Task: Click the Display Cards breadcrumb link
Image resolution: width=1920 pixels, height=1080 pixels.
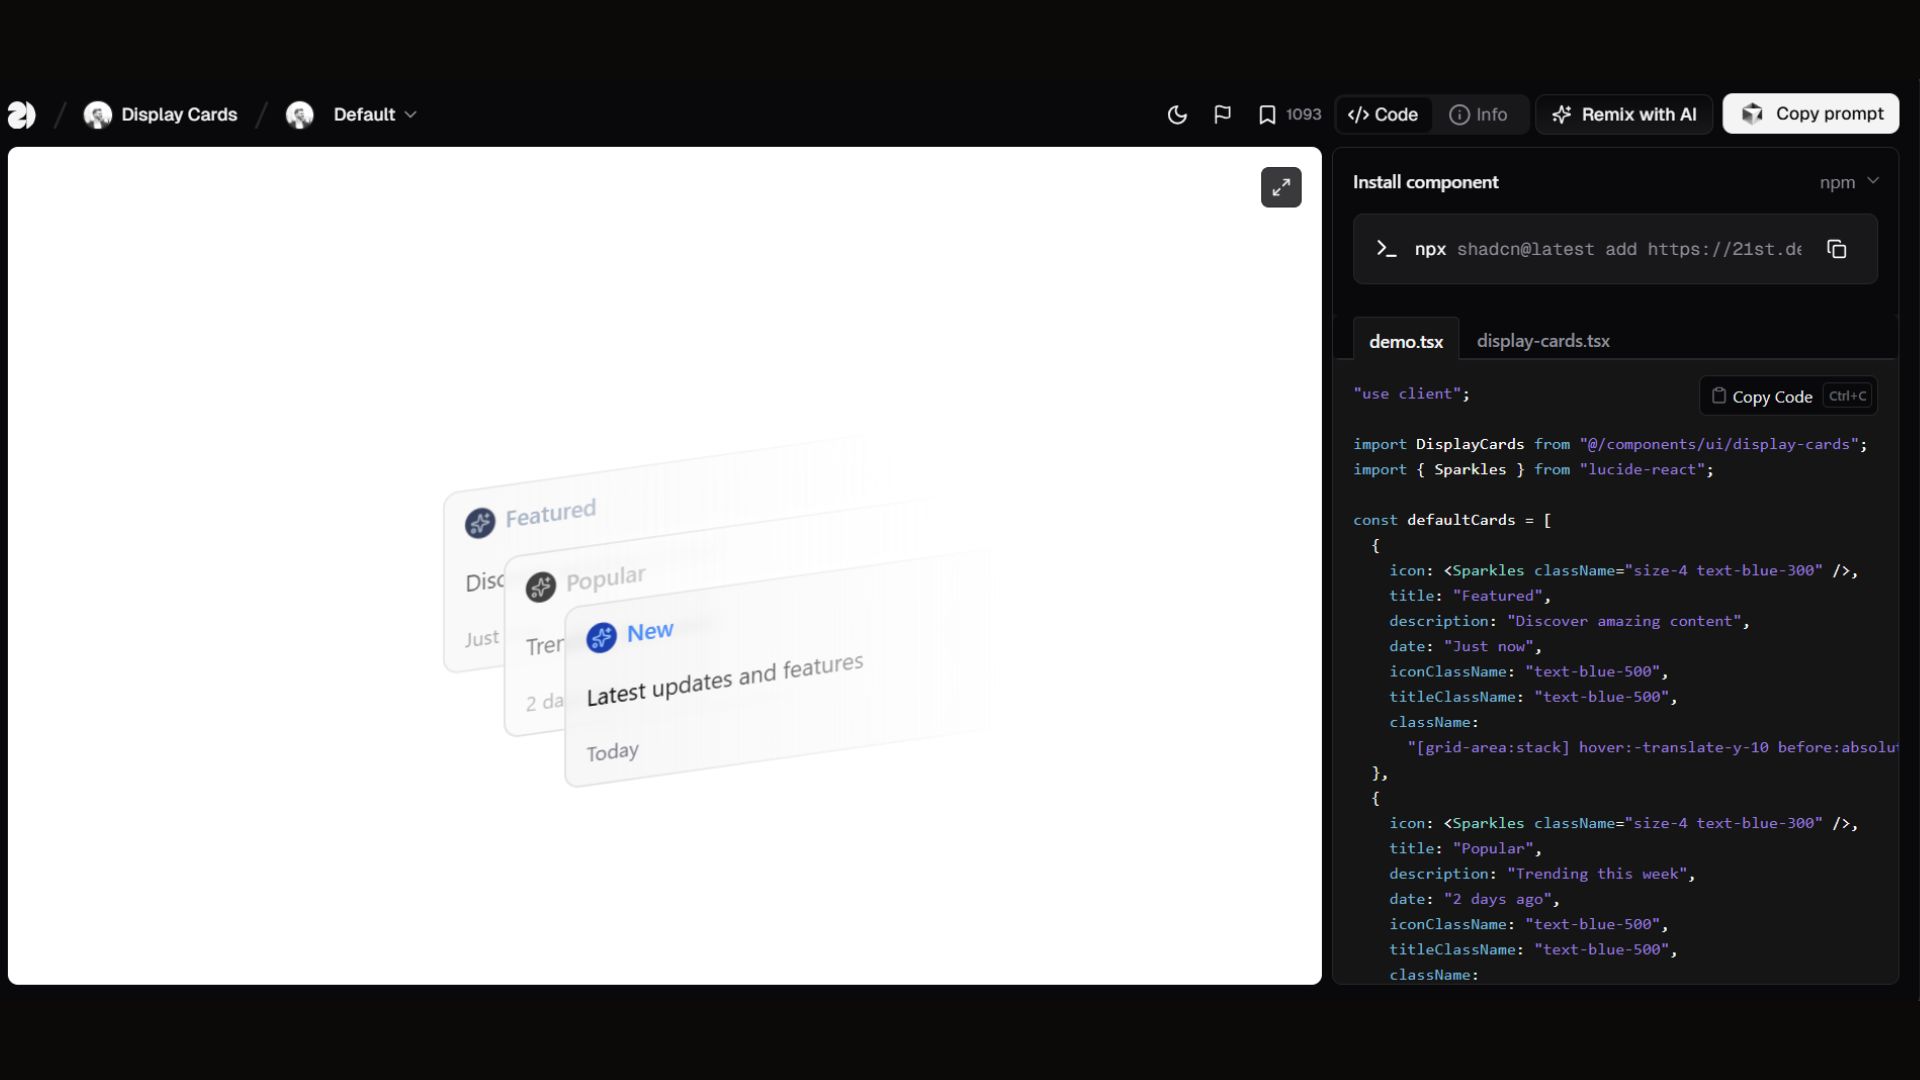Action: coord(179,115)
